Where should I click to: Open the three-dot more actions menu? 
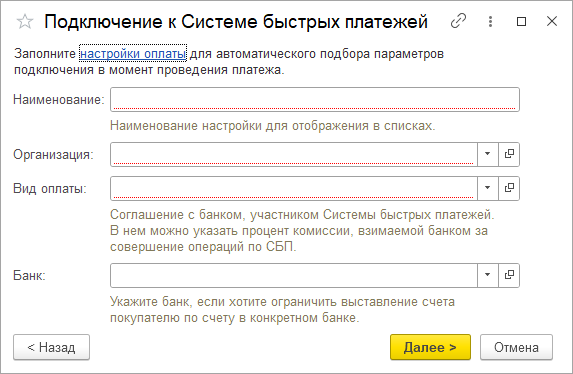click(490, 21)
